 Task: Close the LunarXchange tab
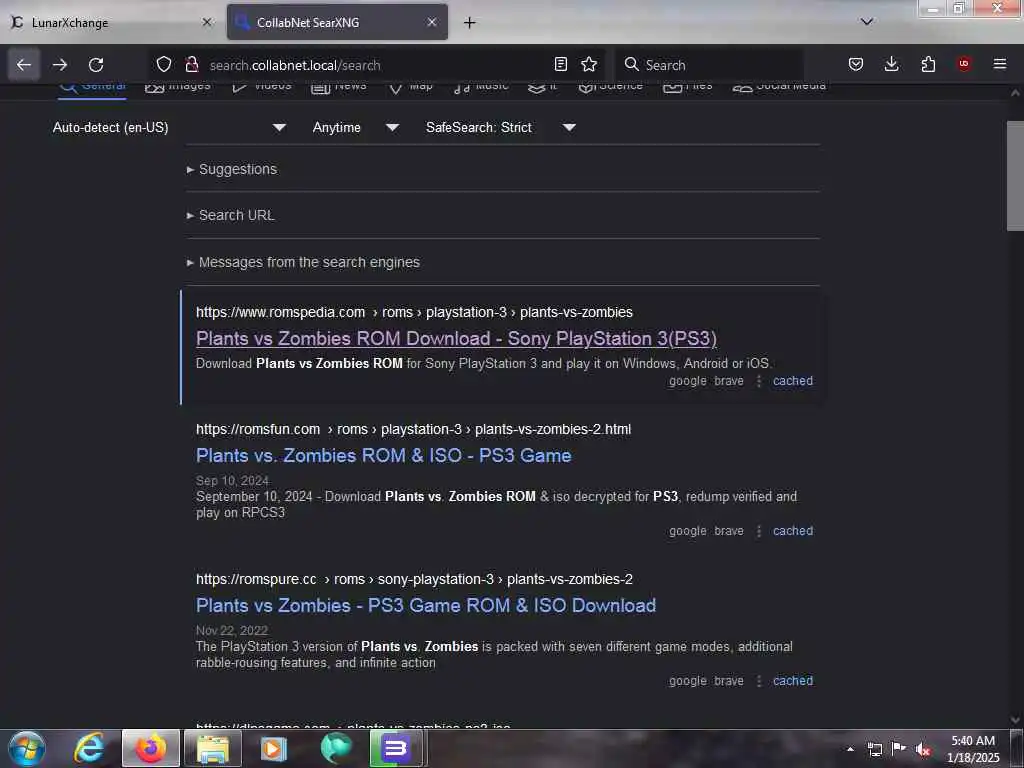click(207, 22)
